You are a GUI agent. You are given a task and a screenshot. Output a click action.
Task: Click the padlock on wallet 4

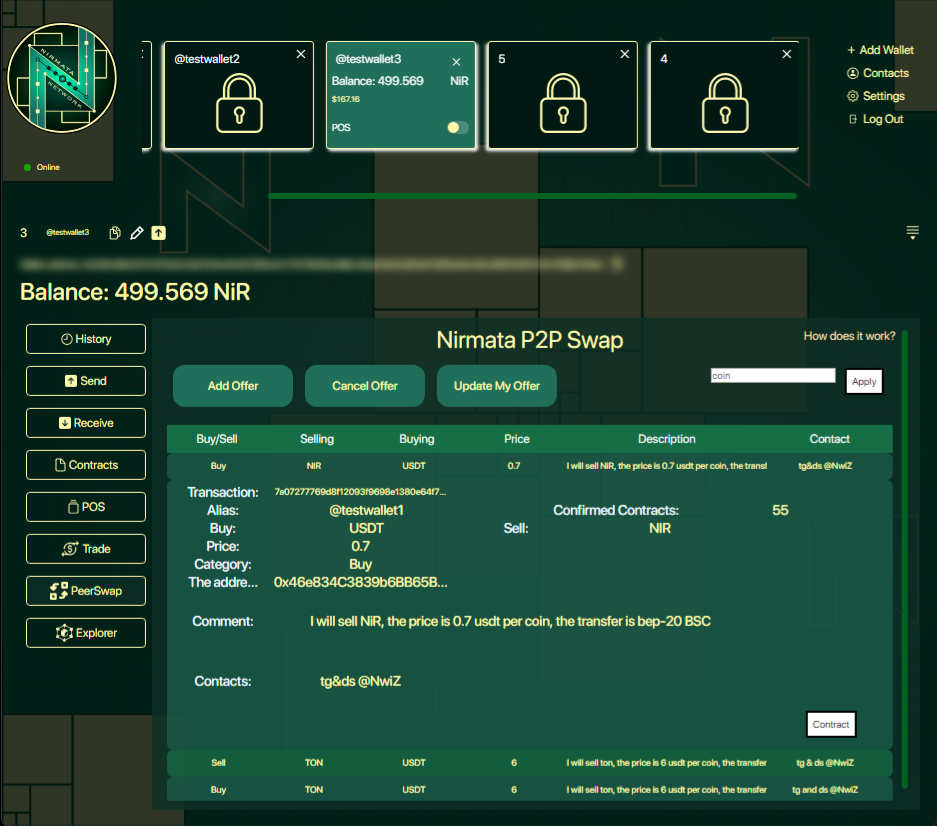[724, 103]
